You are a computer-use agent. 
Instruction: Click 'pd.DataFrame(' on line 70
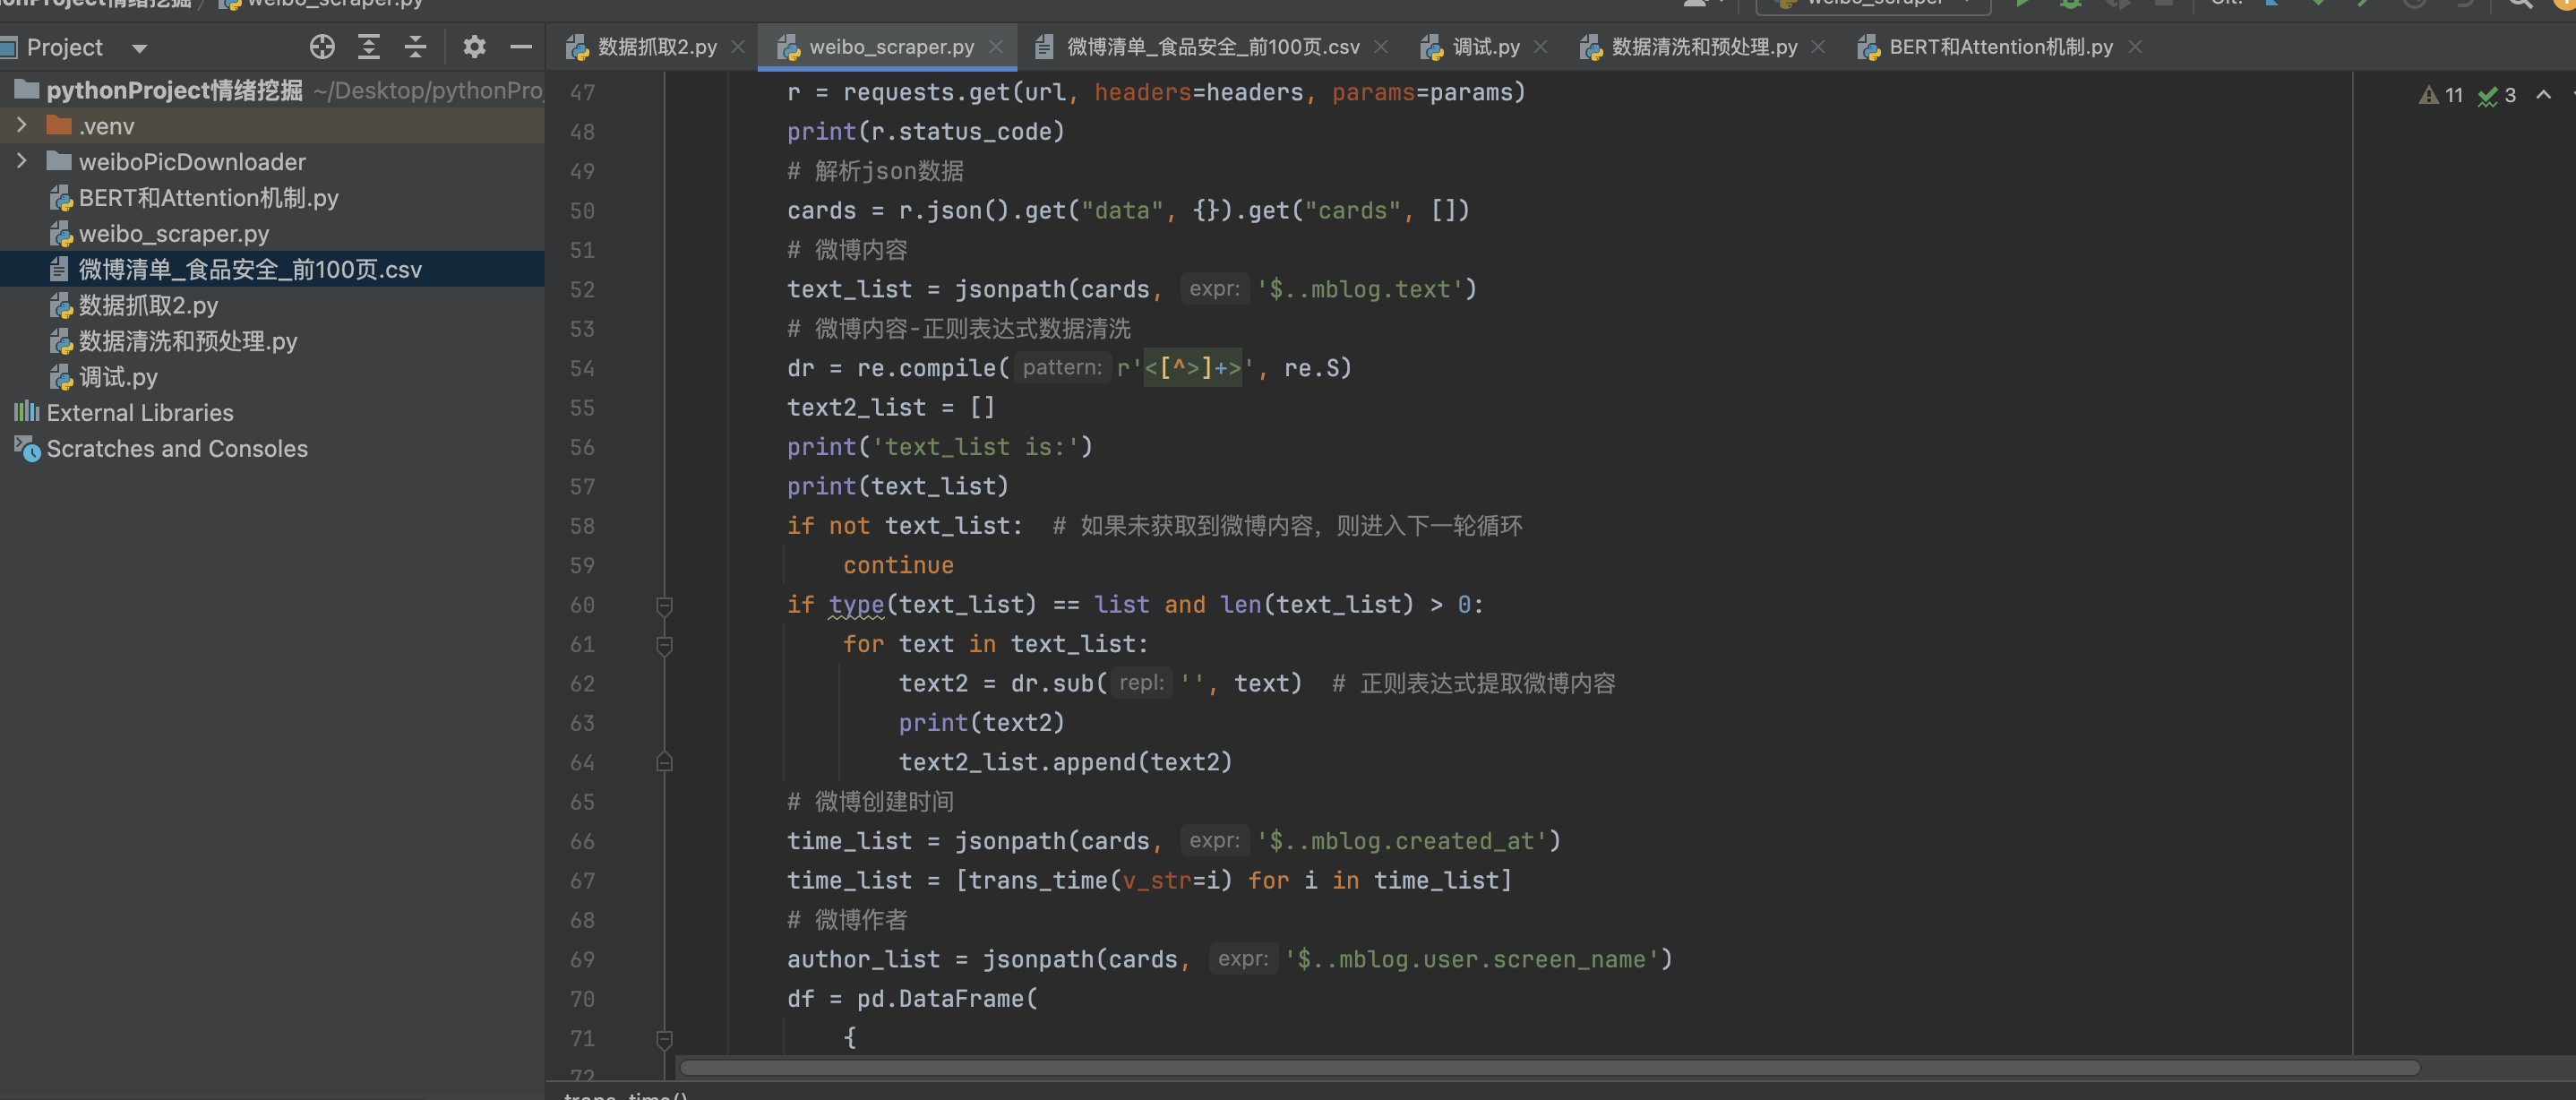[x=947, y=999]
